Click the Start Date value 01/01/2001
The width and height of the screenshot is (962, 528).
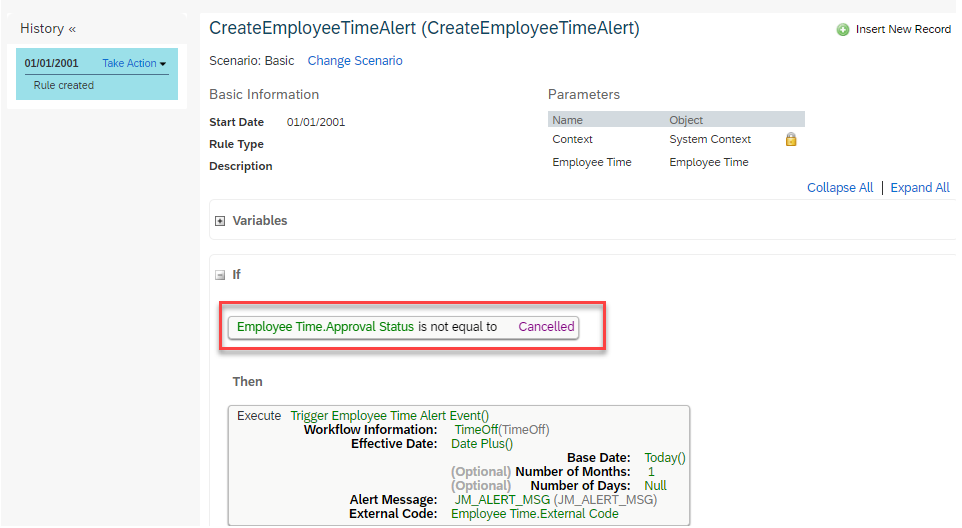click(316, 122)
